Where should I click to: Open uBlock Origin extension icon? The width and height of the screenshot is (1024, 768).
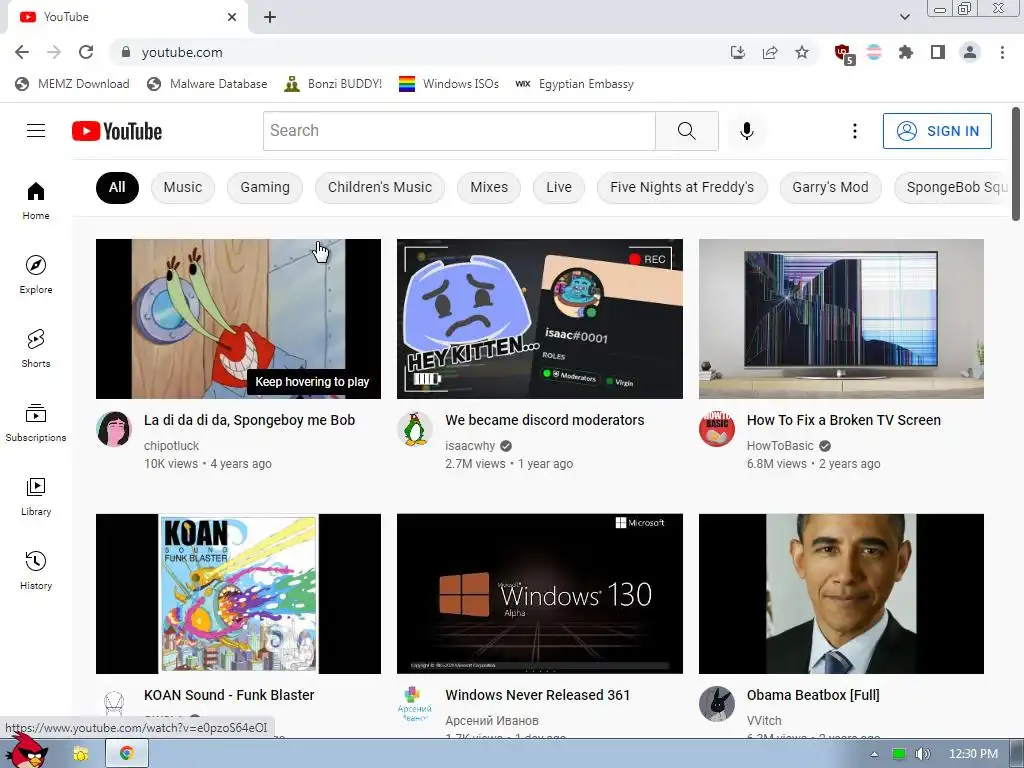[x=843, y=53]
